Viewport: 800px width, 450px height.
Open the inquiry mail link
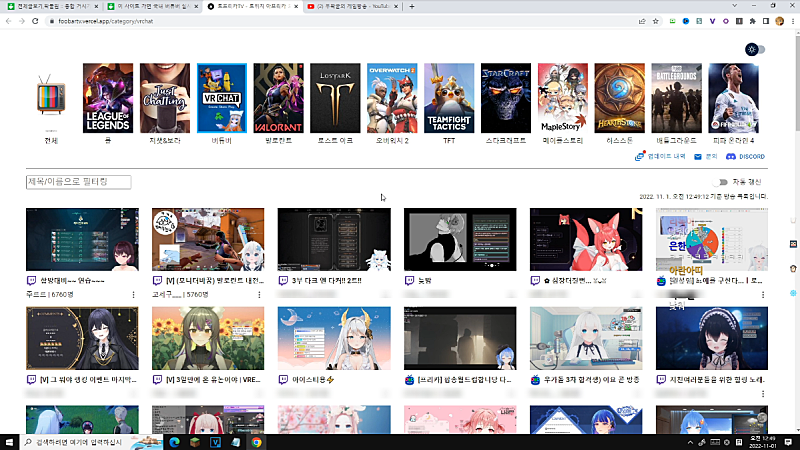point(706,157)
